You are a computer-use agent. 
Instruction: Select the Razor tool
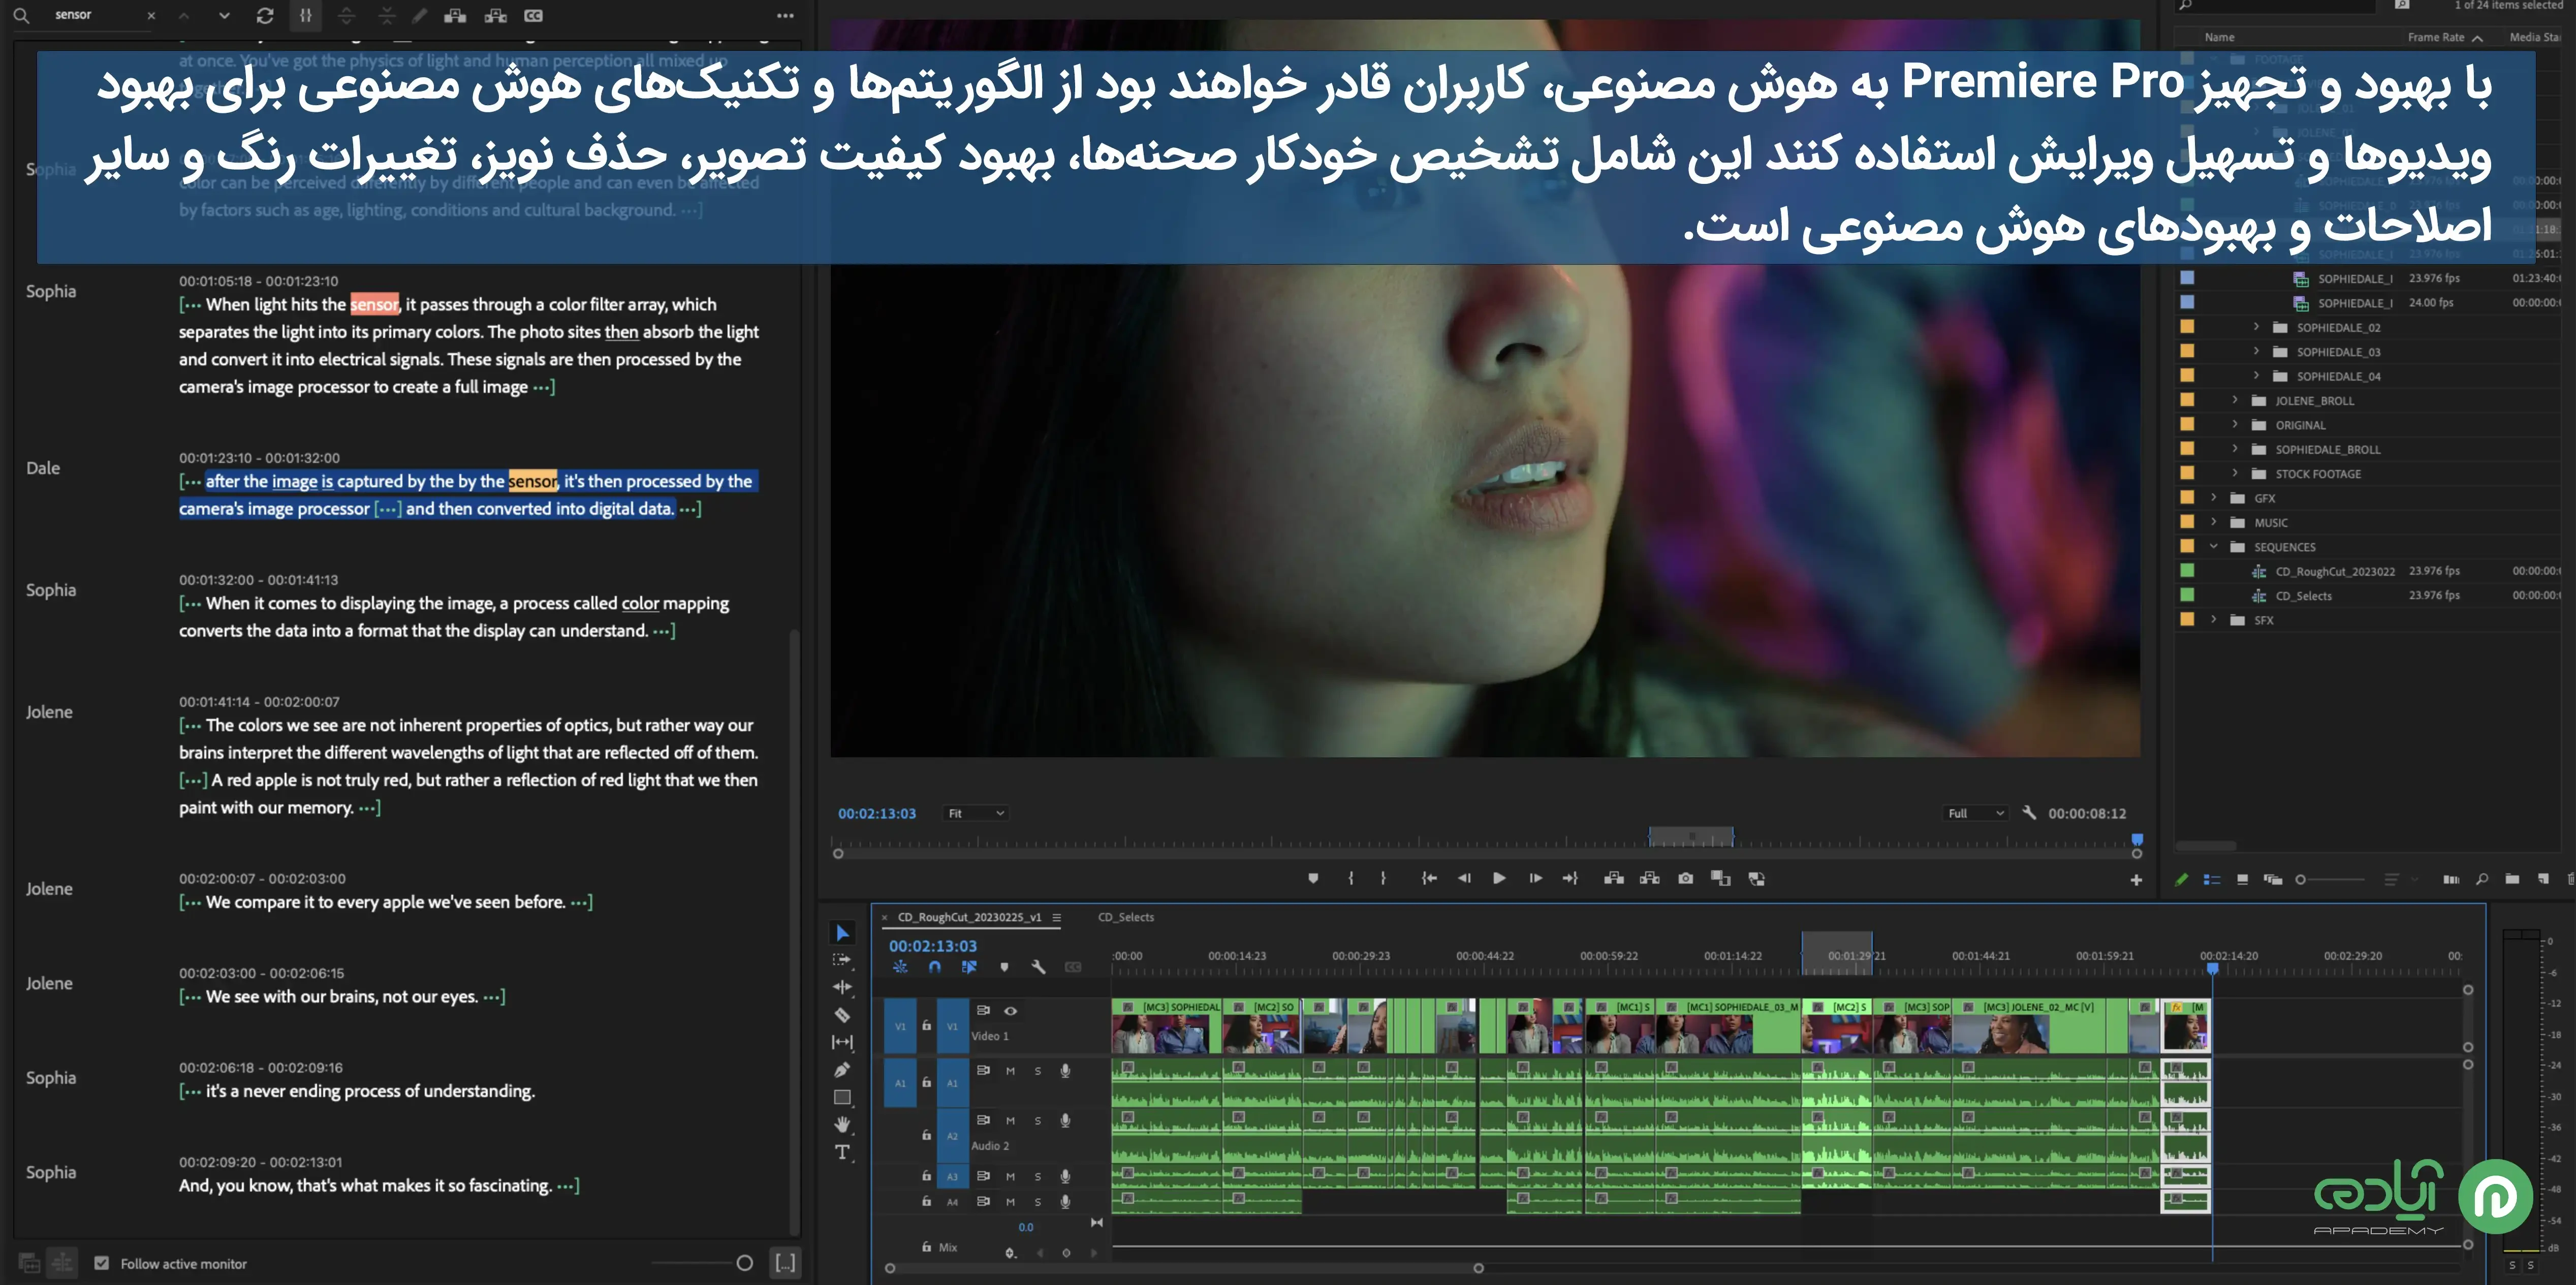[x=842, y=1015]
